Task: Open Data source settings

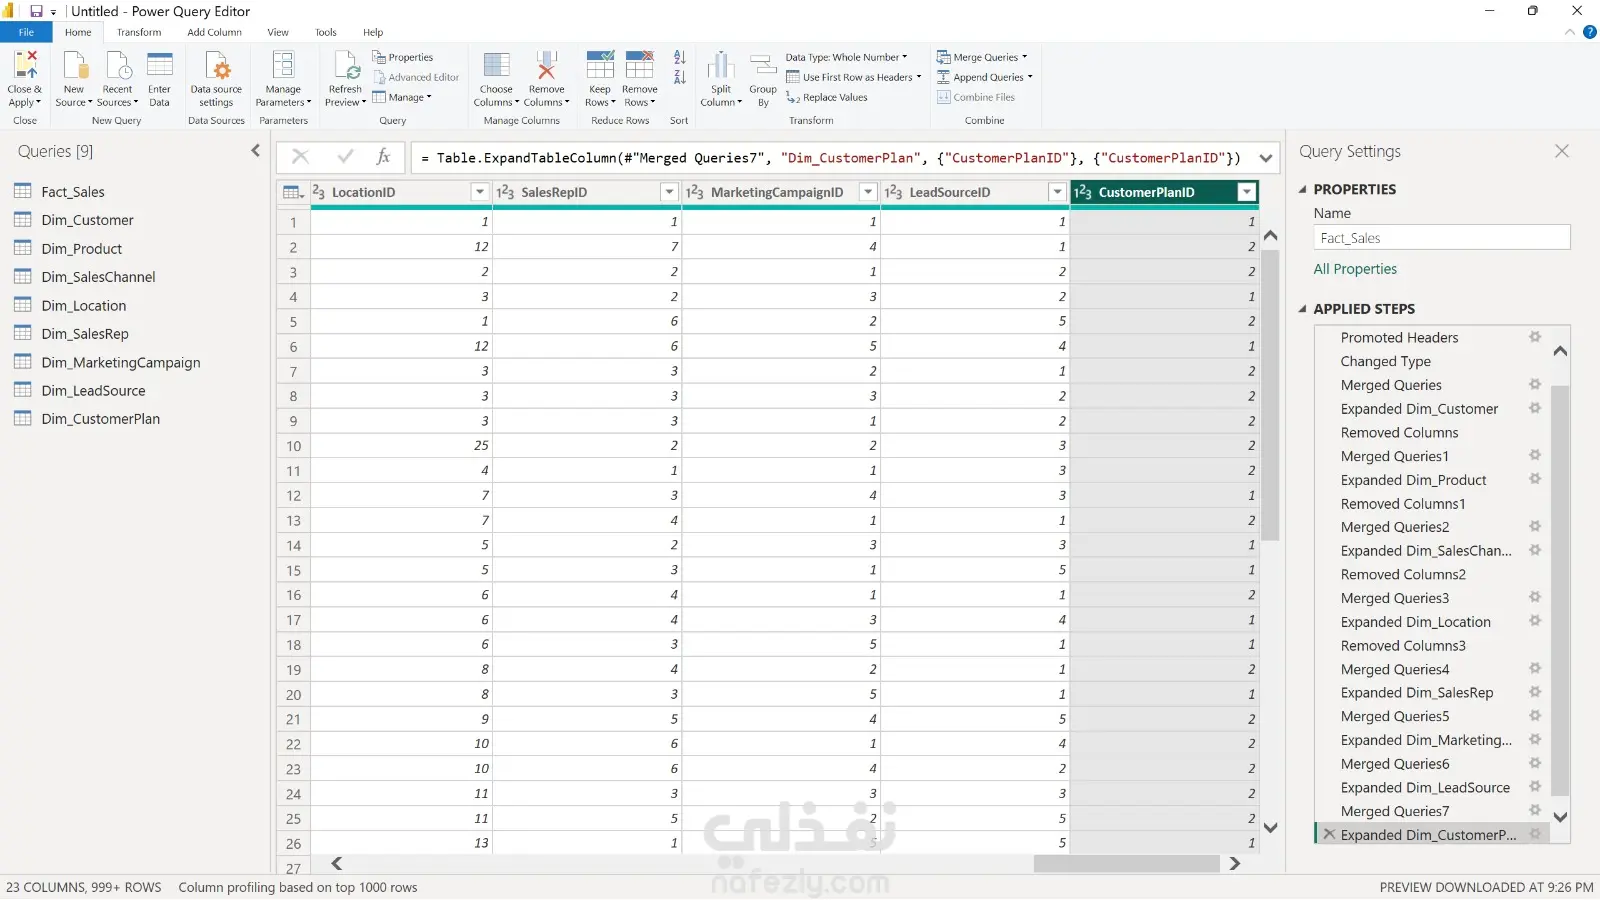Action: click(216, 66)
